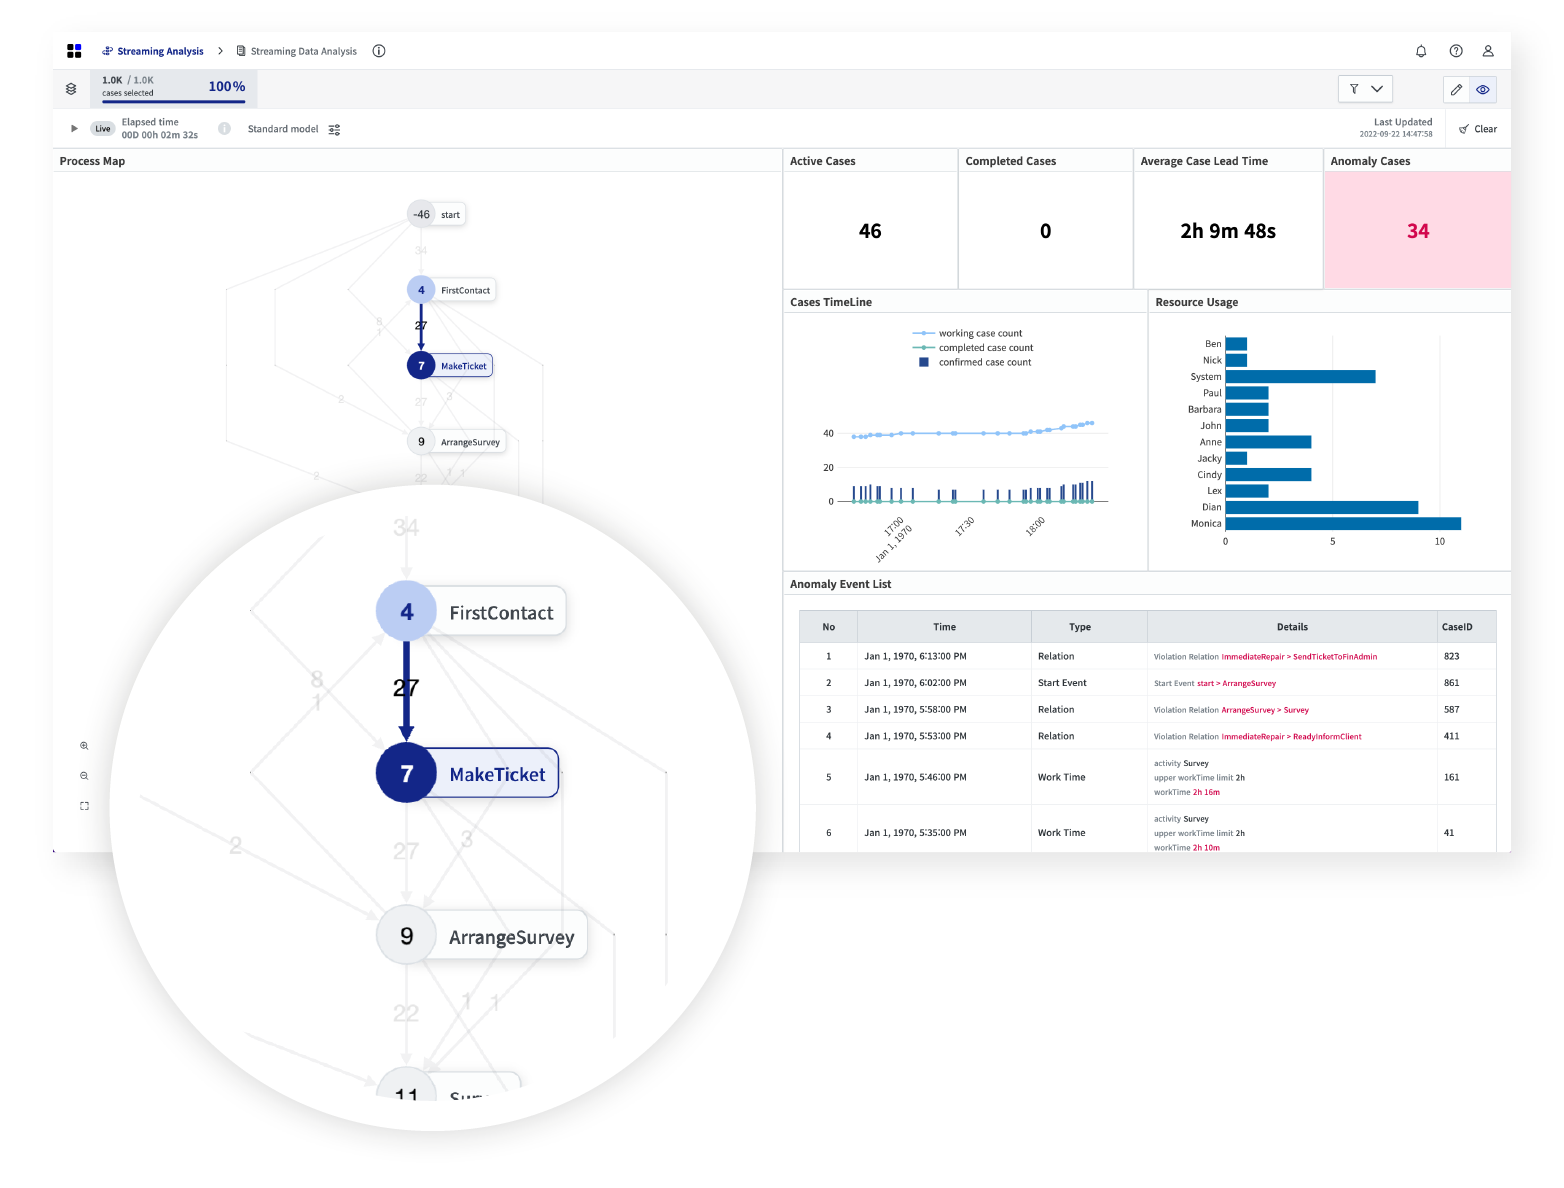
Task: Fit process map to screen
Action: (84, 806)
